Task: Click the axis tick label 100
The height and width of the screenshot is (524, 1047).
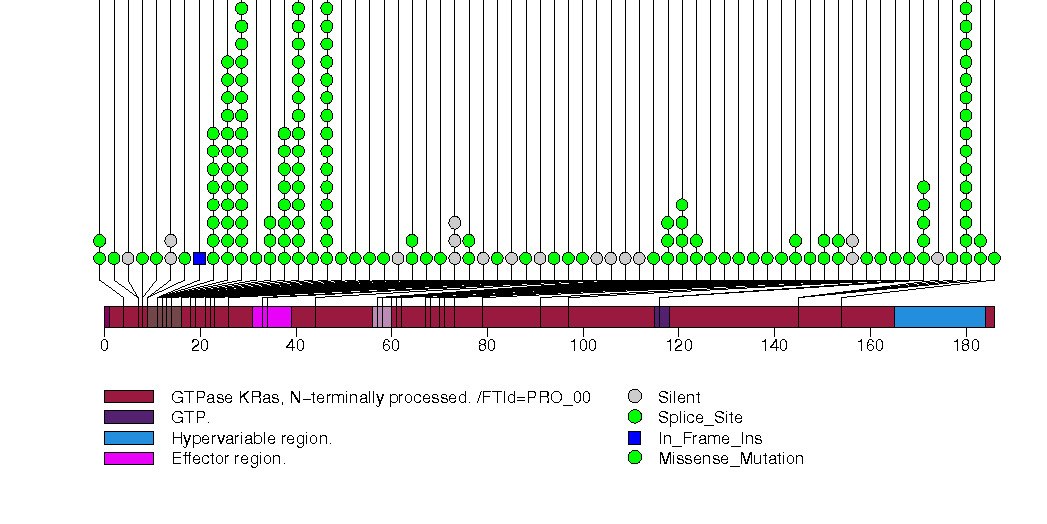Action: click(x=583, y=346)
